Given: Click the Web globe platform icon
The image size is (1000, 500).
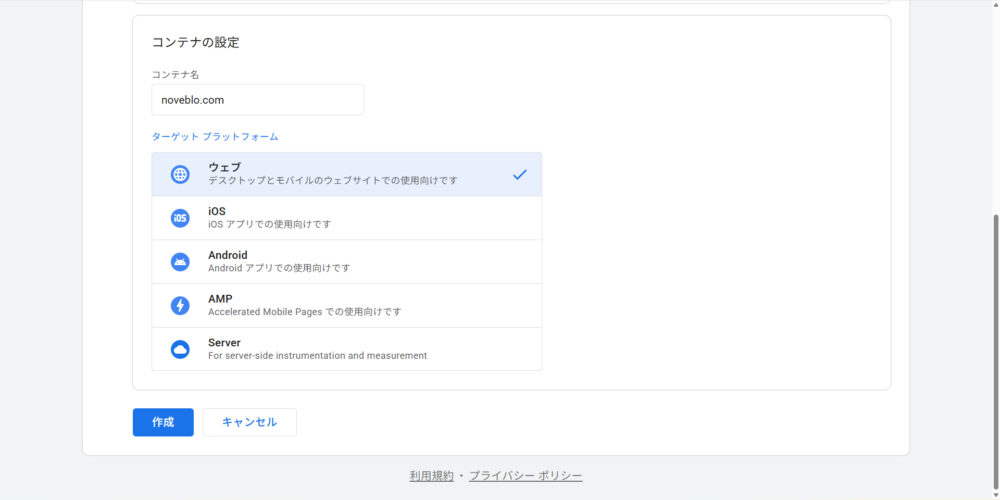Looking at the screenshot, I should coord(180,174).
